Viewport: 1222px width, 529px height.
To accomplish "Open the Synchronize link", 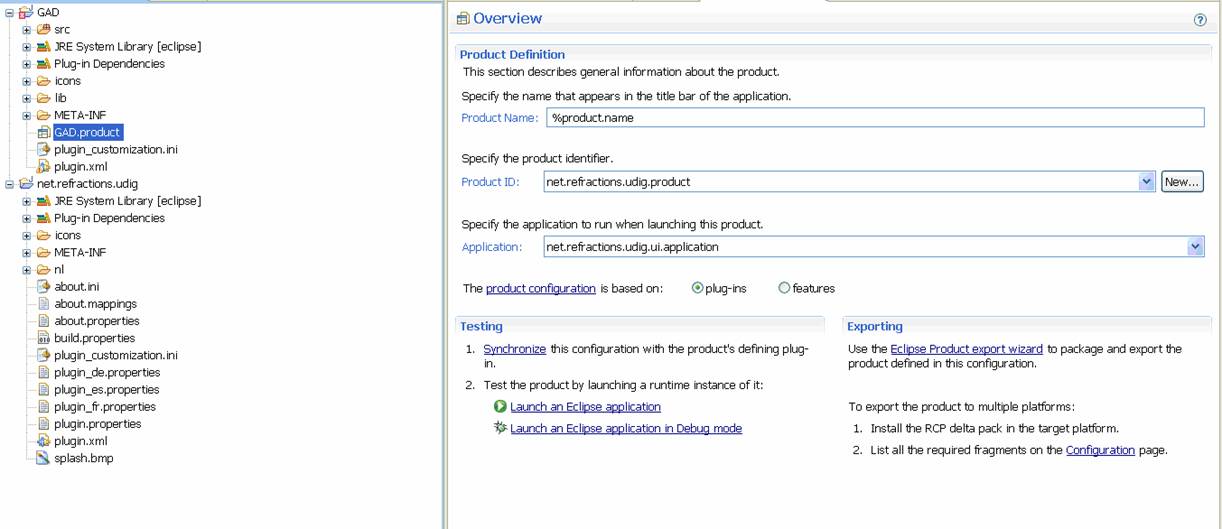I will [x=514, y=349].
